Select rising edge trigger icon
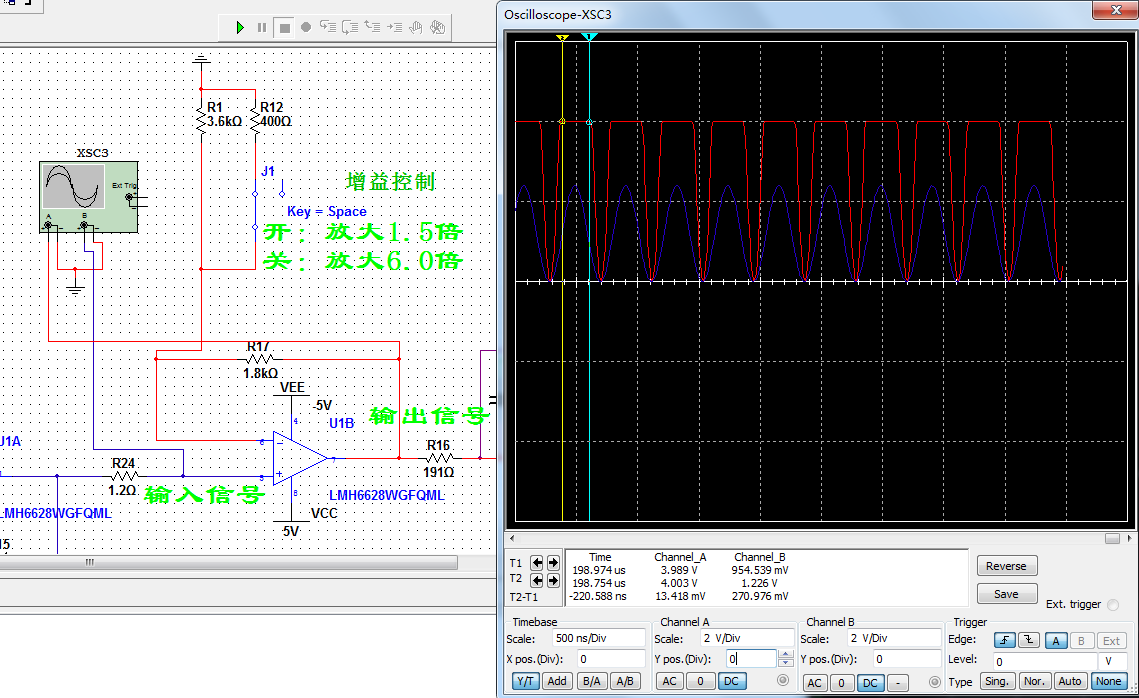Screen dimensions: 1139x698 [x=1005, y=641]
